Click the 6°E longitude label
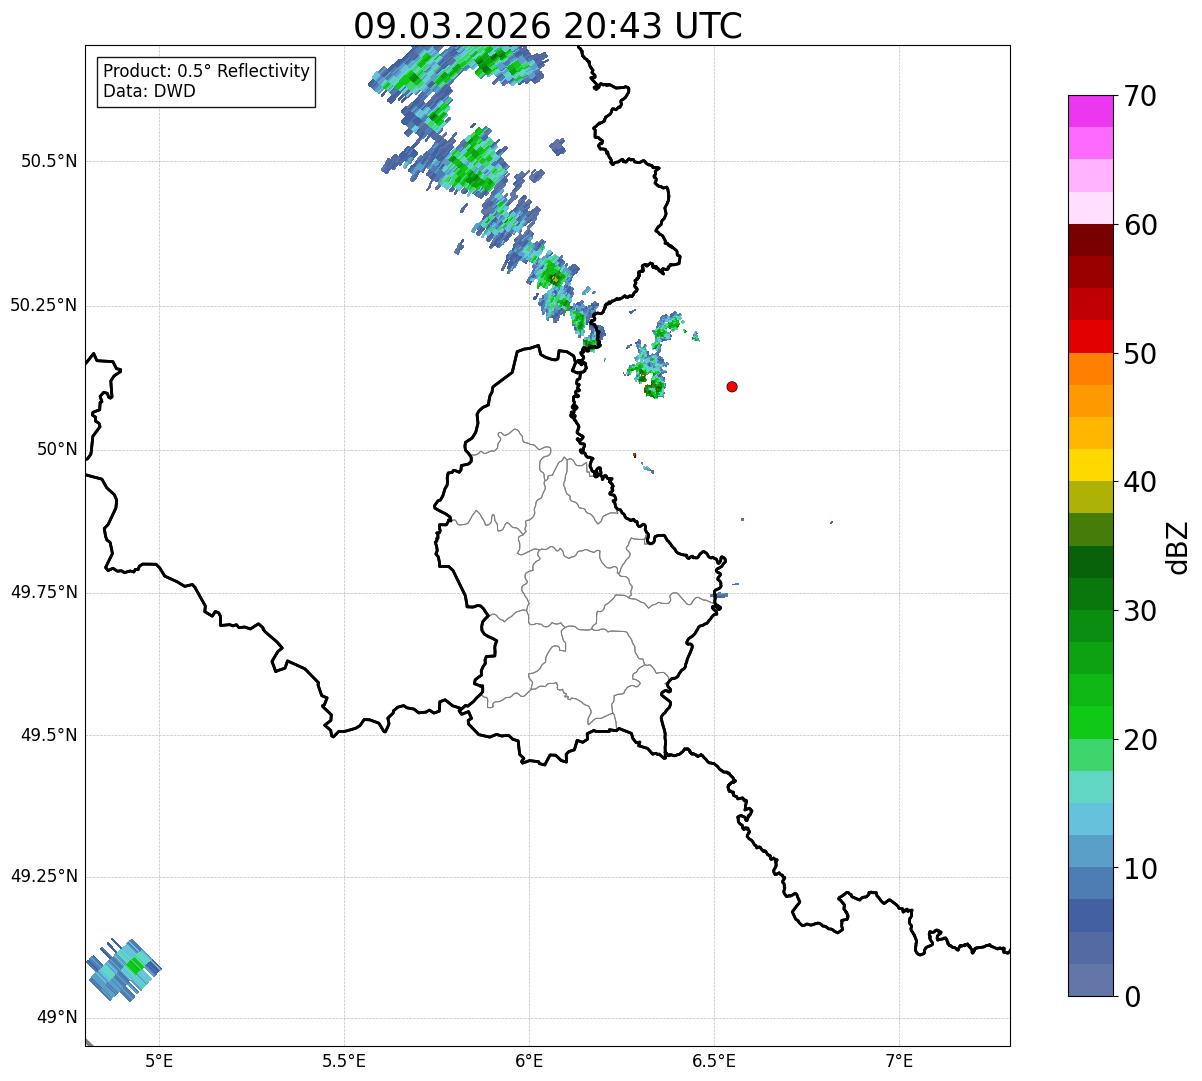Screen dimensions: 1202x1081 tap(529, 1060)
